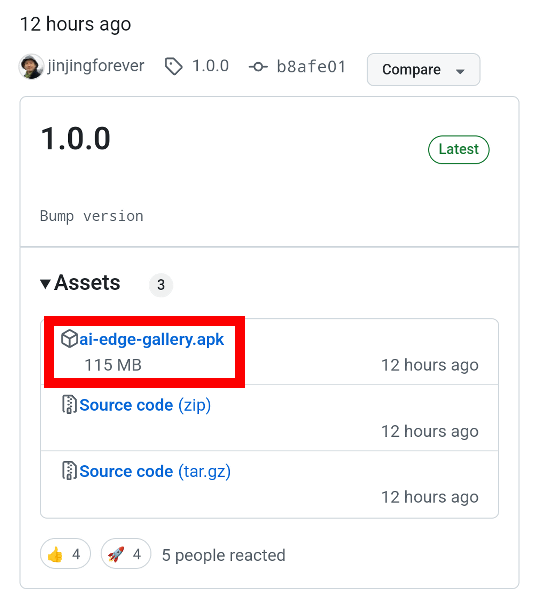Open jinjingforever's avatar image
The width and height of the screenshot is (539, 609).
click(31, 66)
